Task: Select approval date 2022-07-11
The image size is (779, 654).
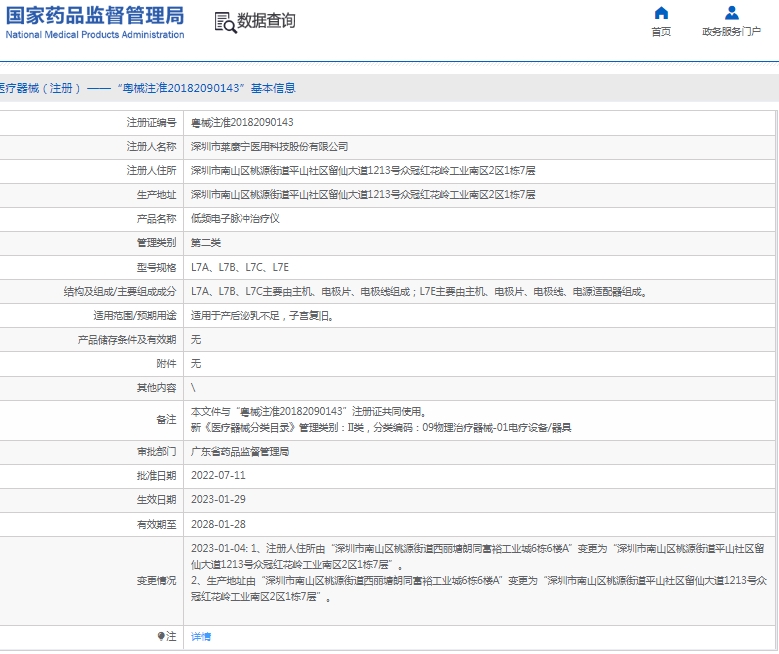Action: (218, 475)
